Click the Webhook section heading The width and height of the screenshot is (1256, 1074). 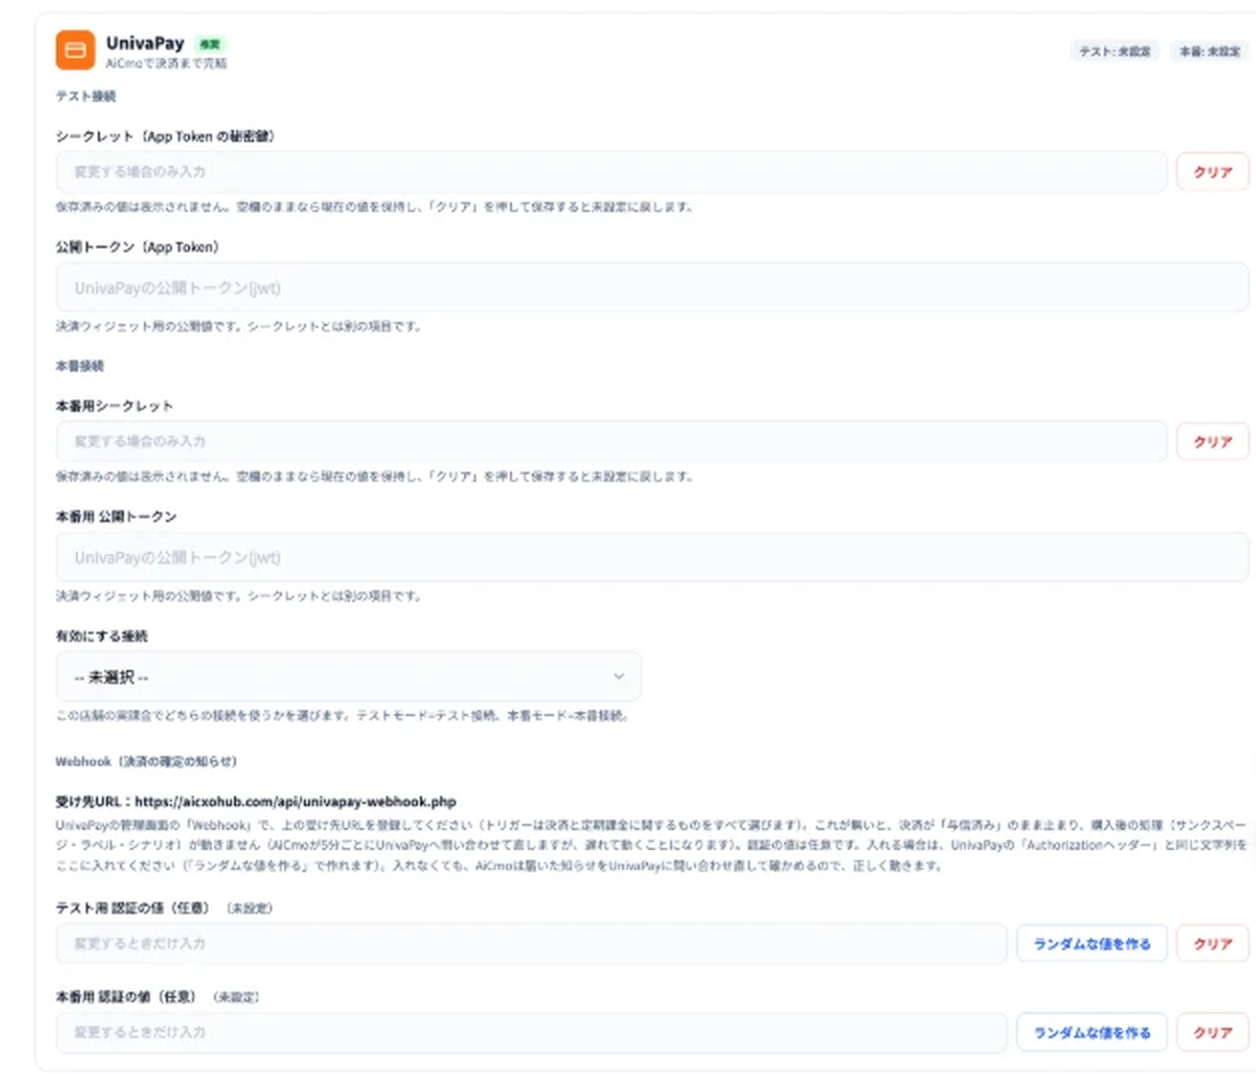(x=146, y=761)
